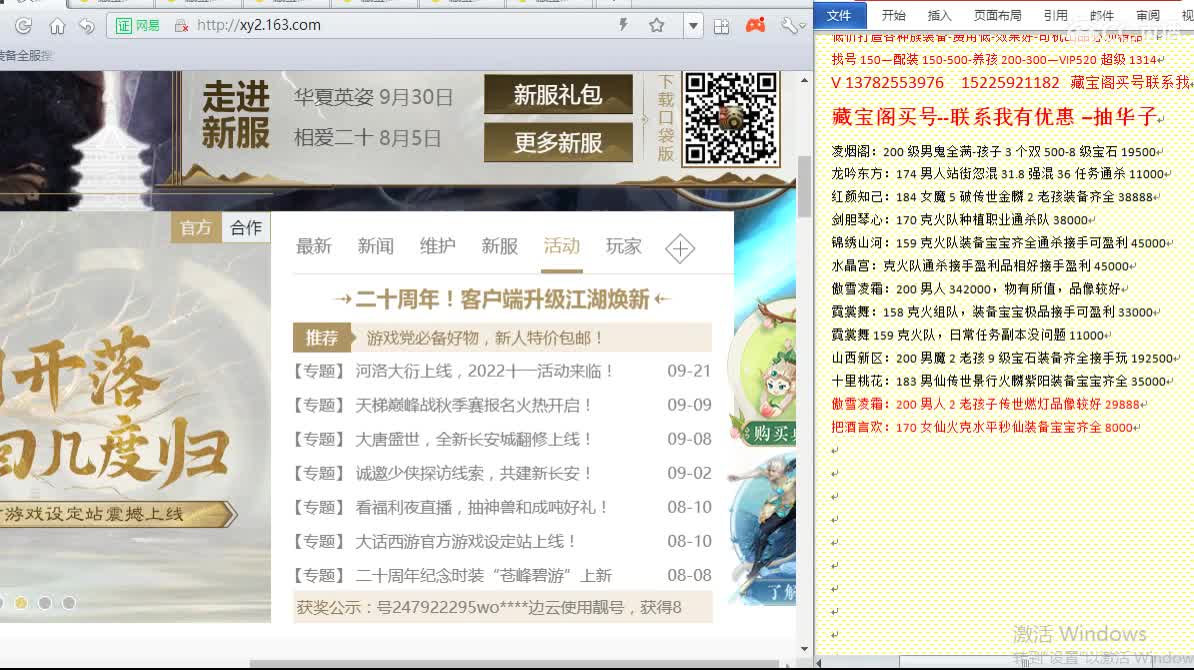Open the 页面布局 ribbon tab in Word
This screenshot has width=1194, height=670.
tap(998, 15)
